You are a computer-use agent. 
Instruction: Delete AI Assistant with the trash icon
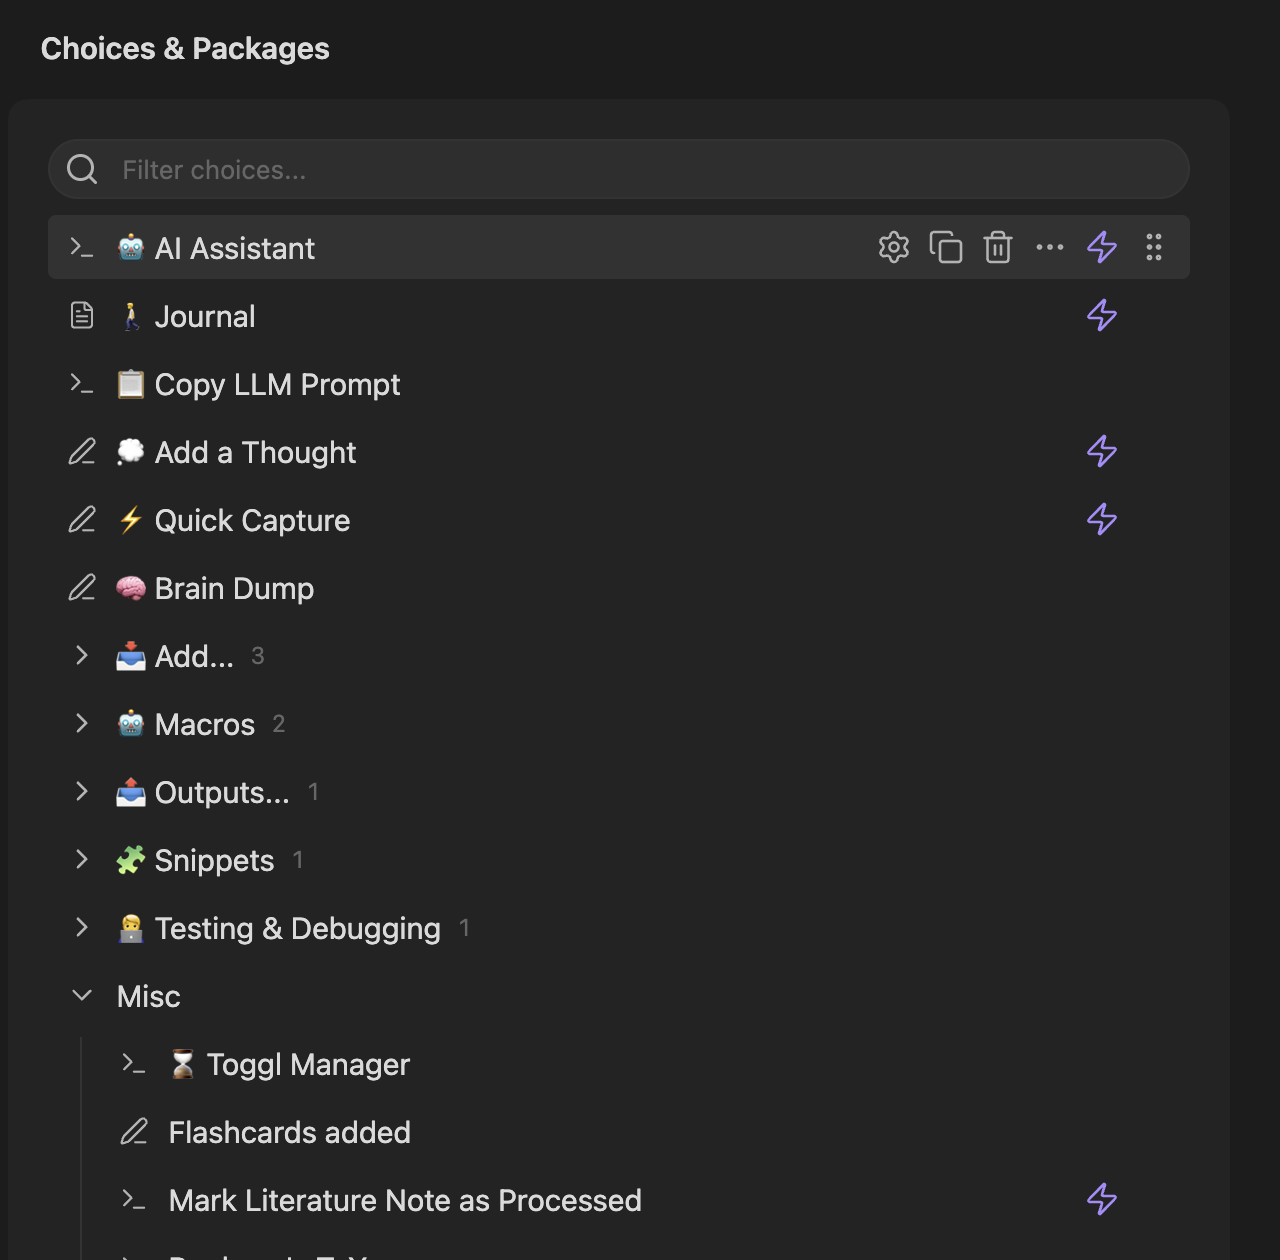[997, 247]
